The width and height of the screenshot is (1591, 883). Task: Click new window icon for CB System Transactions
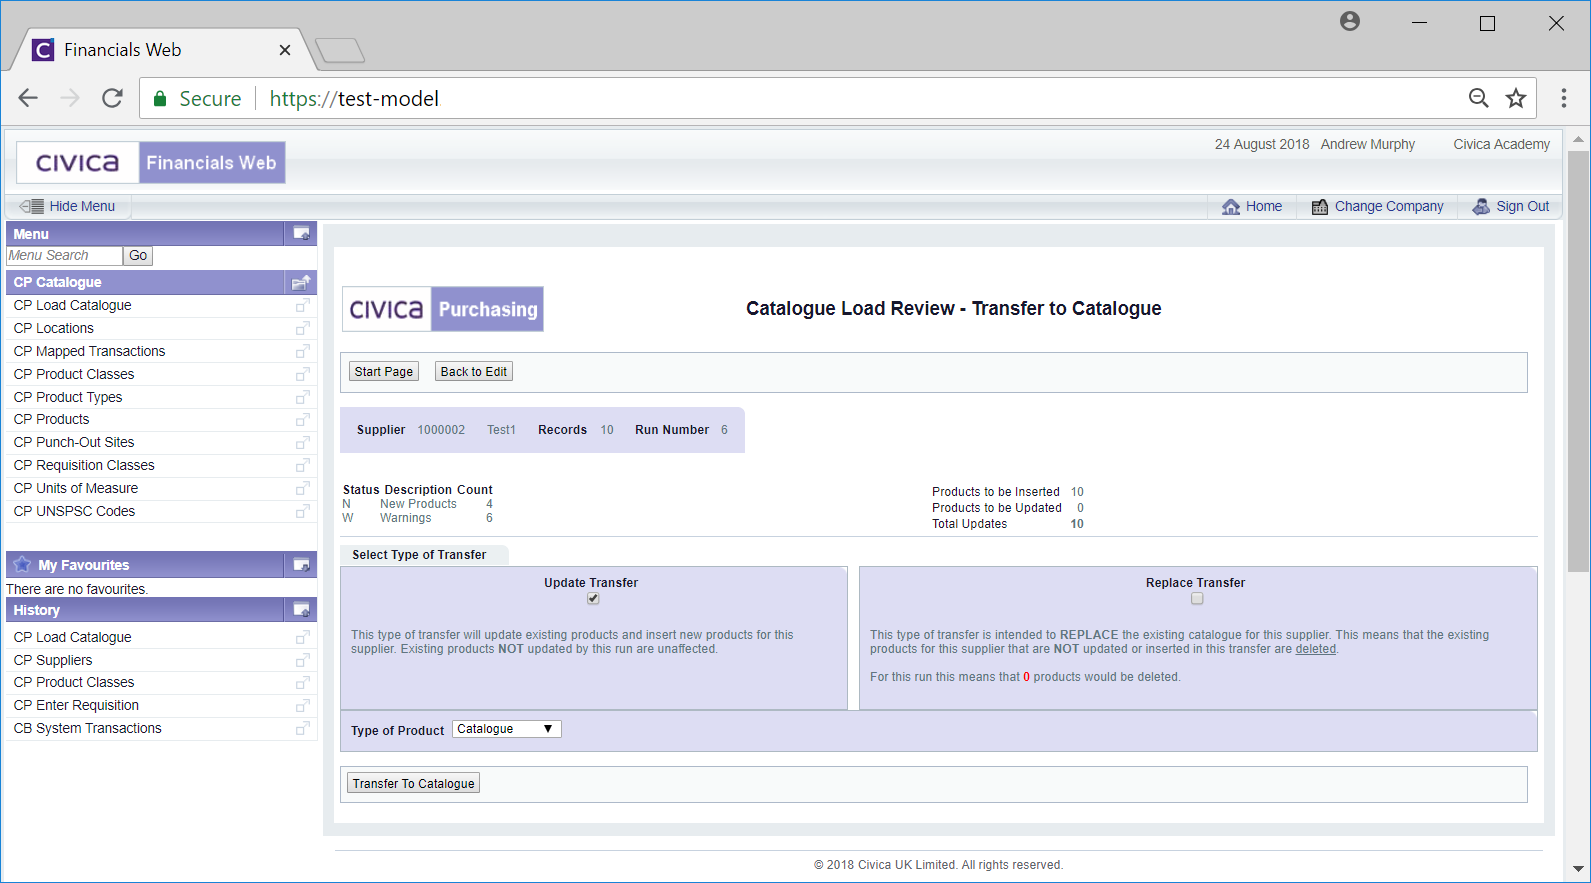pos(302,728)
